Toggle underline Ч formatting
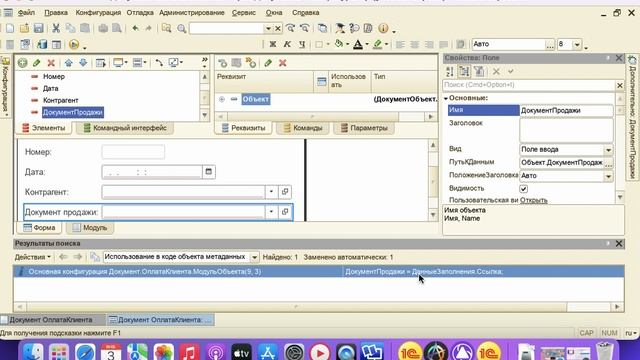Image resolution: width=640 pixels, height=360 pixels. tap(302, 44)
